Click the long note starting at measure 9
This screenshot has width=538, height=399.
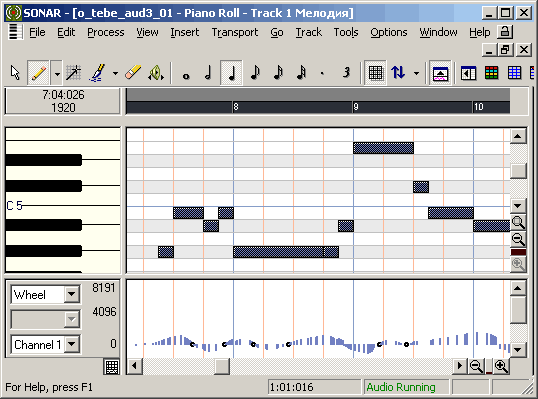tap(384, 148)
